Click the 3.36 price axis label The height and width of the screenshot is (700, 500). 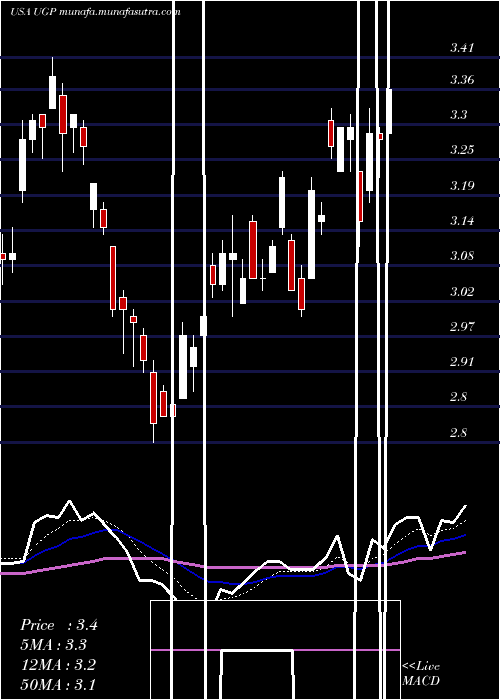point(462,80)
